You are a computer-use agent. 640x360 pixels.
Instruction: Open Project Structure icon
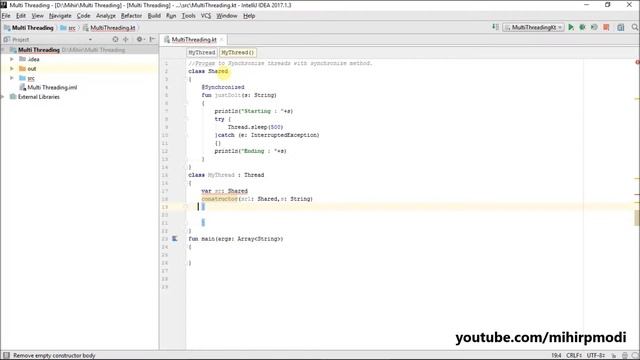point(620,27)
